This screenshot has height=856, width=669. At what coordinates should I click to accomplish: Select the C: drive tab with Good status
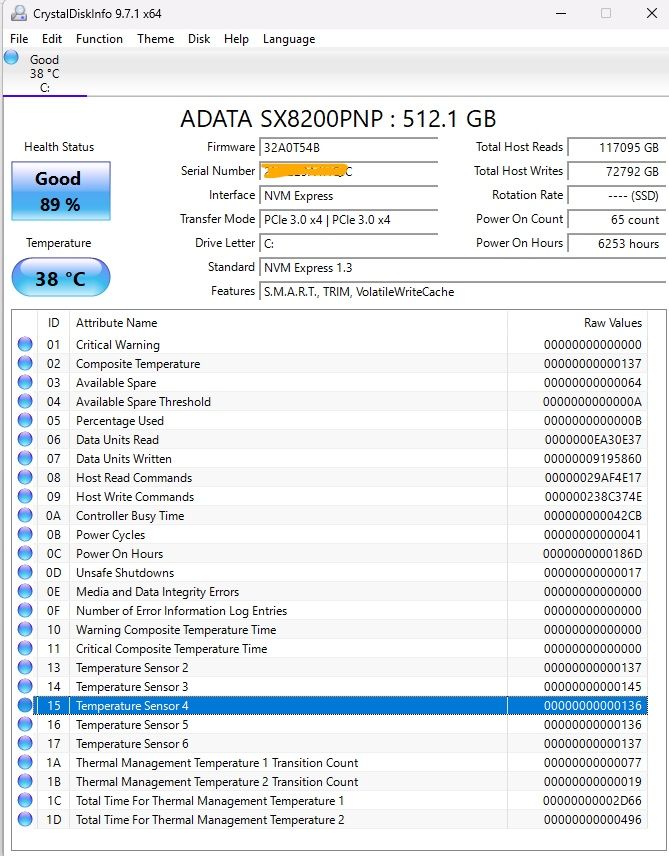click(x=45, y=73)
